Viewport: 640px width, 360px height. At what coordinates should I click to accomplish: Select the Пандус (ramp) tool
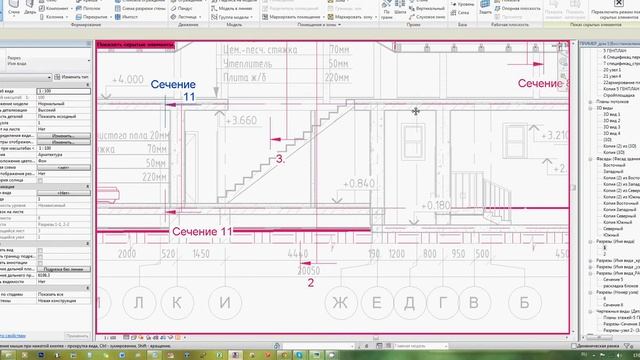pos(181,8)
